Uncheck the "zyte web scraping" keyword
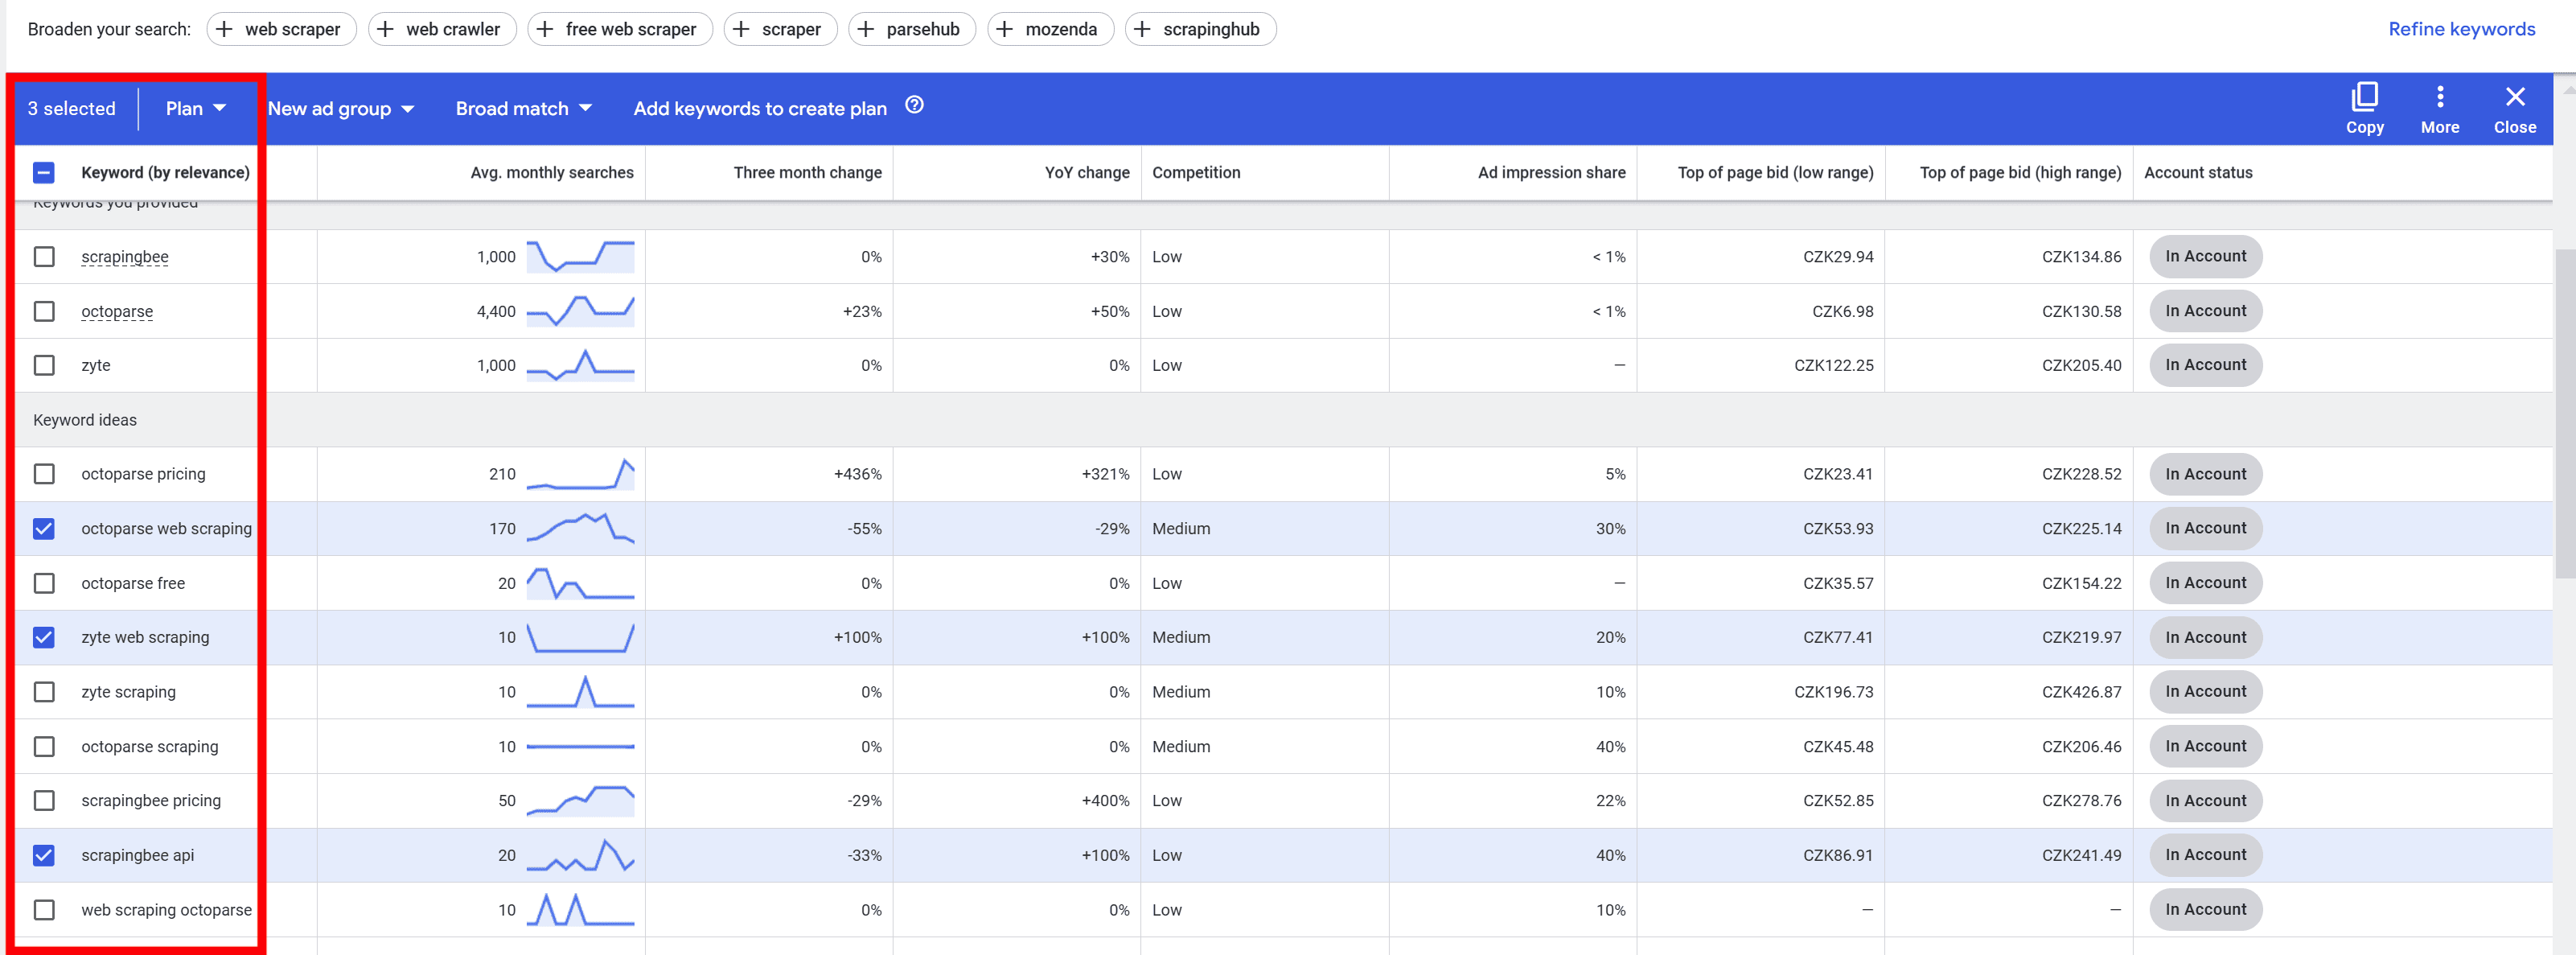Viewport: 2576px width, 955px height. [44, 637]
